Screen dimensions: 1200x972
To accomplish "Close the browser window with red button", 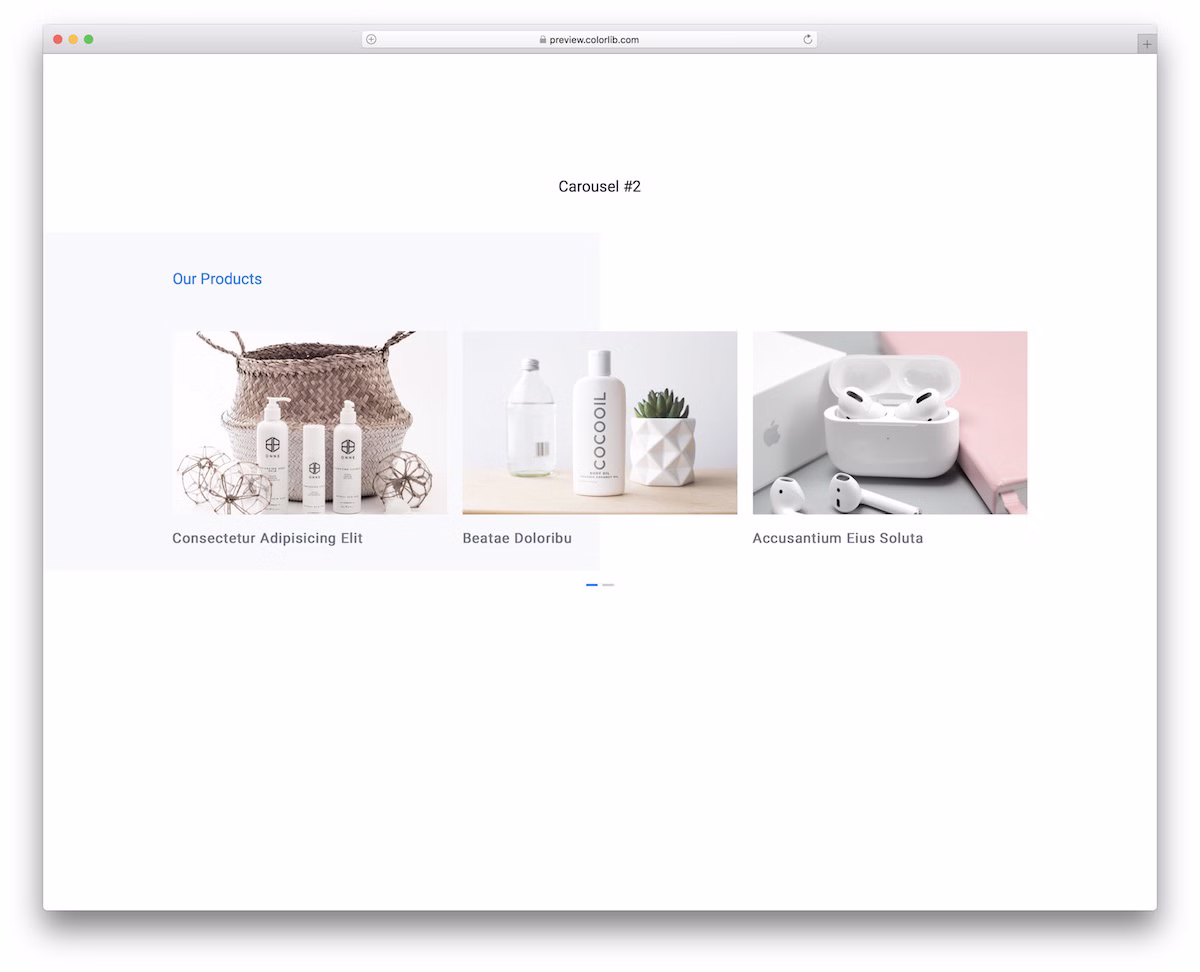I will 58,39.
